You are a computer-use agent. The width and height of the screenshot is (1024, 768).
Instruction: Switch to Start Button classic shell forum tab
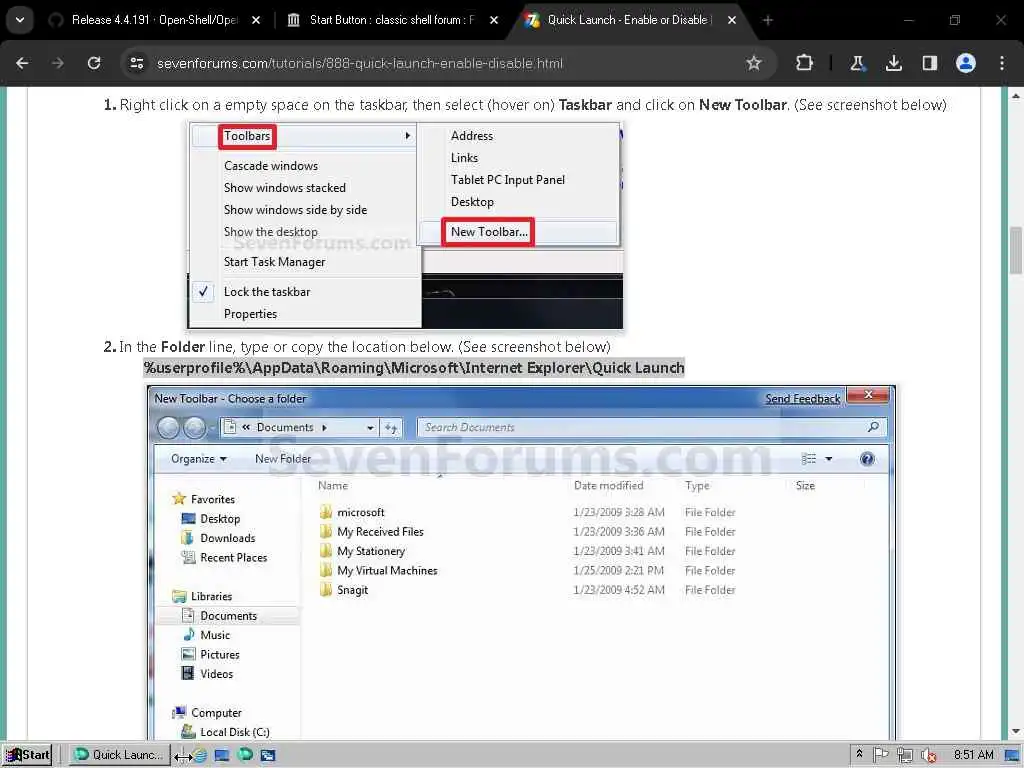point(391,20)
